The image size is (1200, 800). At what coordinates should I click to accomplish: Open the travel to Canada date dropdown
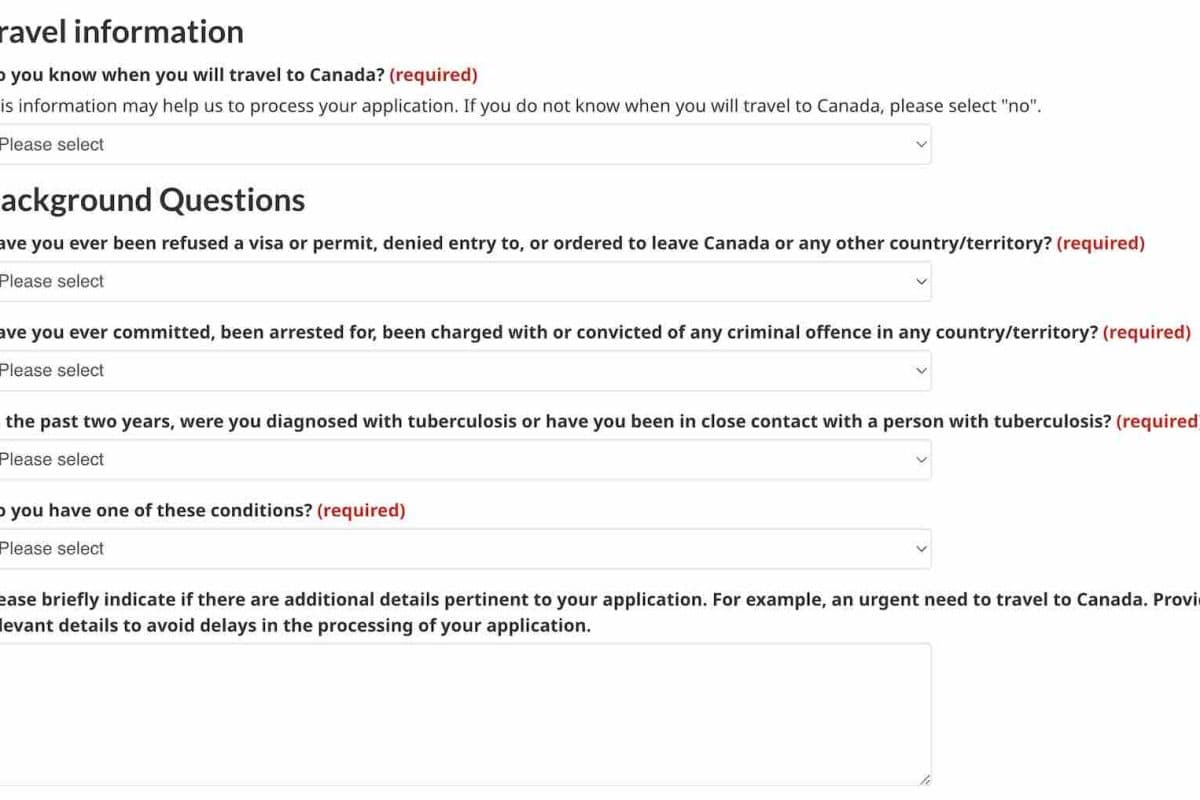pyautogui.click(x=460, y=144)
